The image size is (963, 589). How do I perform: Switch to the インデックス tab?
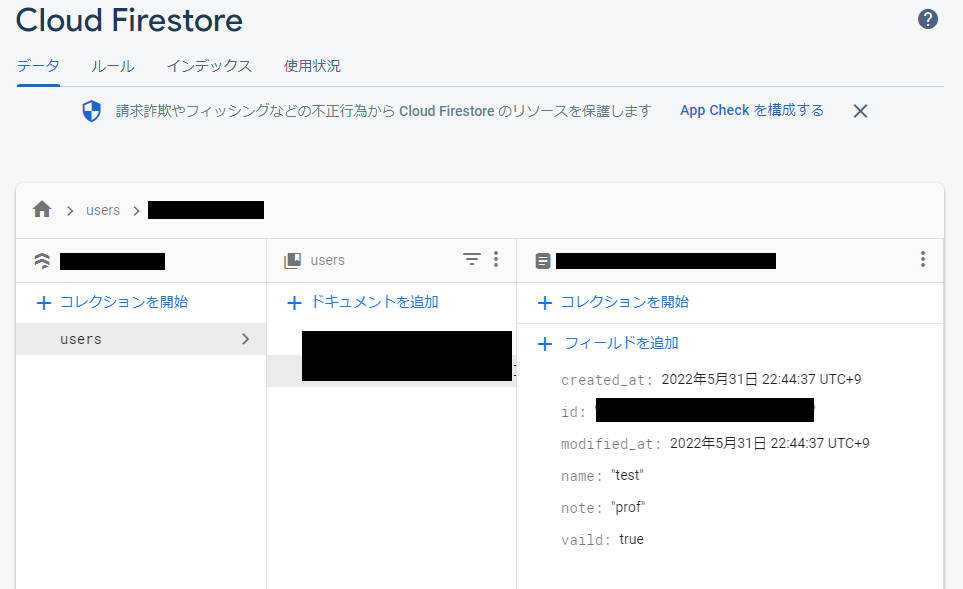(x=209, y=66)
